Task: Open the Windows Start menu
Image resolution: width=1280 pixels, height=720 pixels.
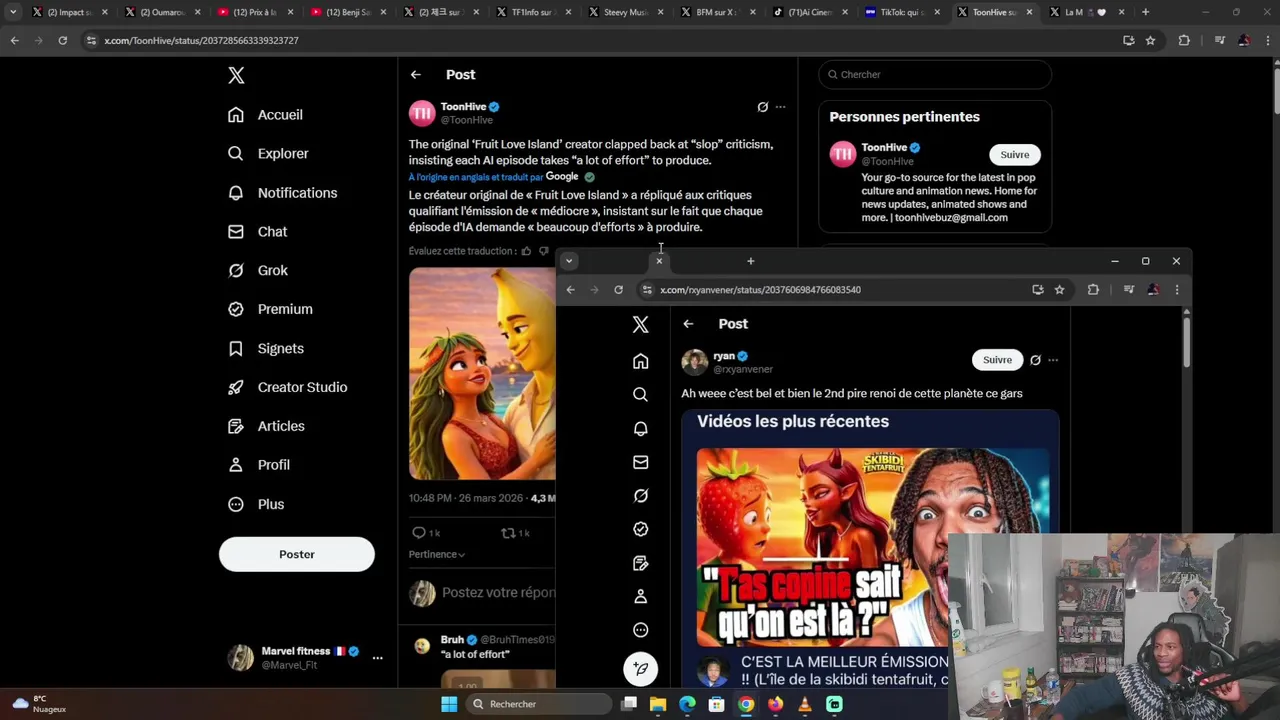Action: click(449, 704)
